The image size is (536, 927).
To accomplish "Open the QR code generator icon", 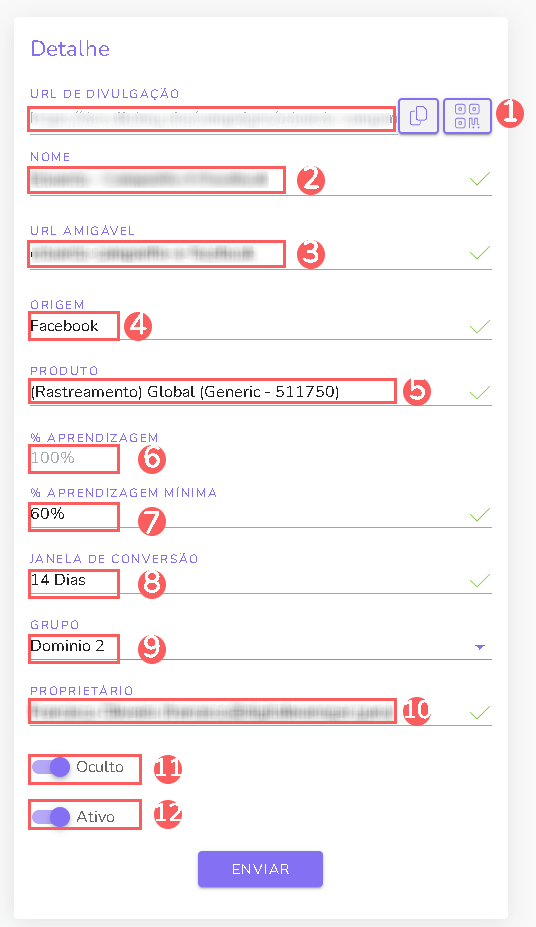I will pyautogui.click(x=467, y=116).
